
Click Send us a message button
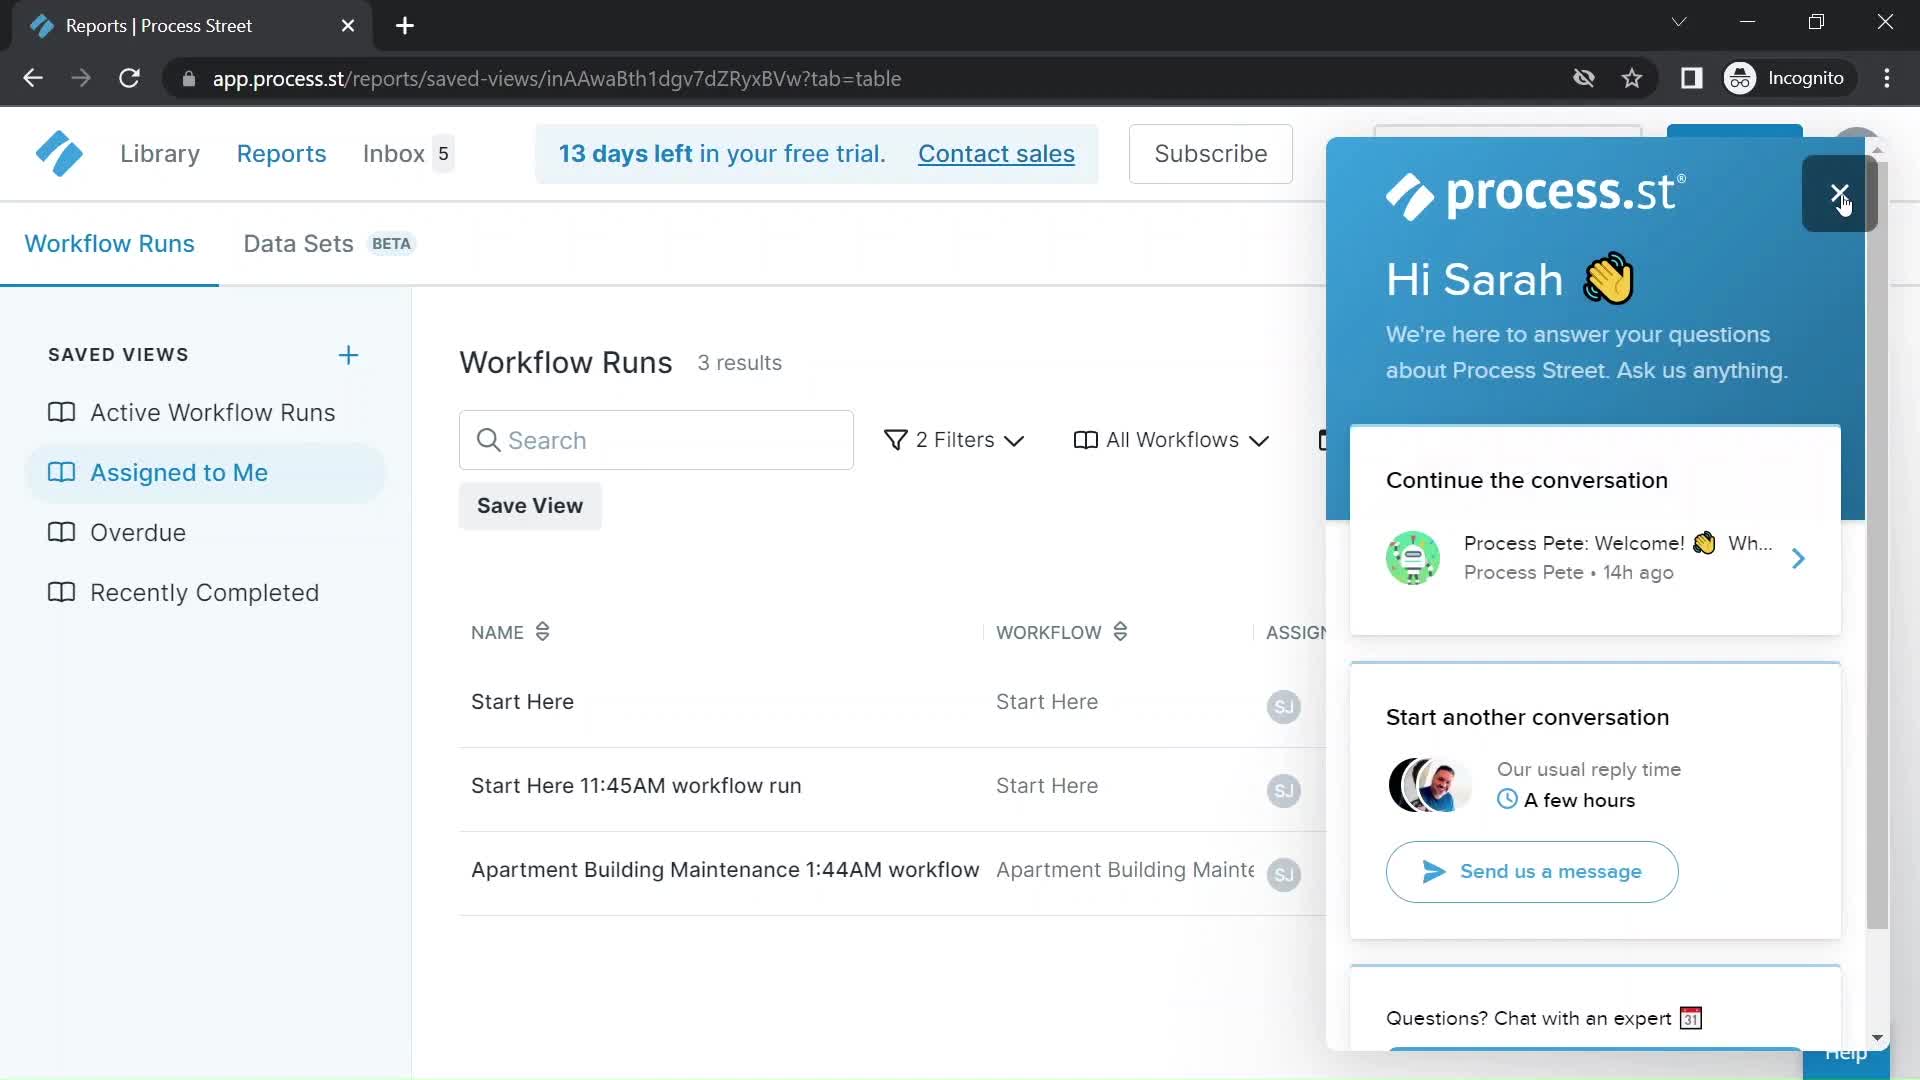(1532, 870)
